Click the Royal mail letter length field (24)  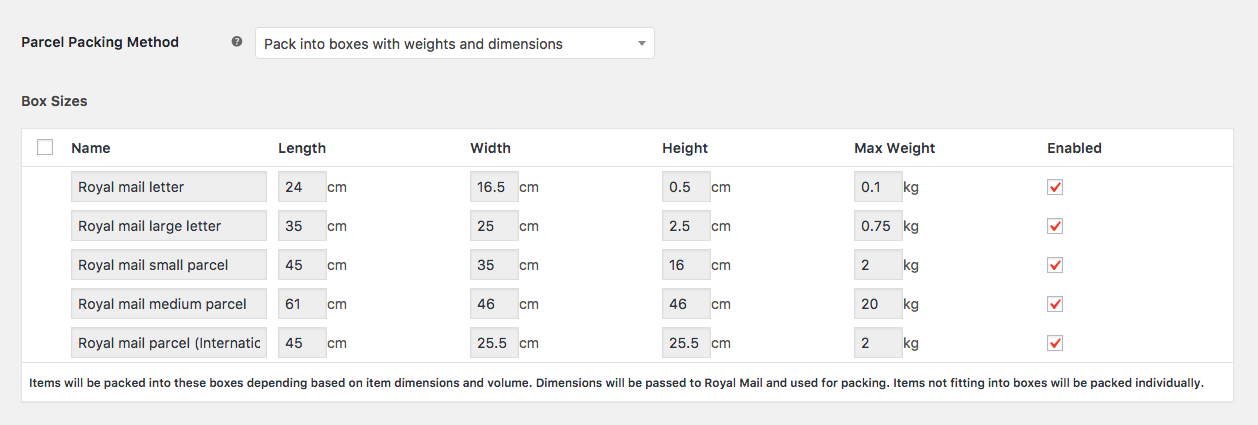(x=302, y=187)
